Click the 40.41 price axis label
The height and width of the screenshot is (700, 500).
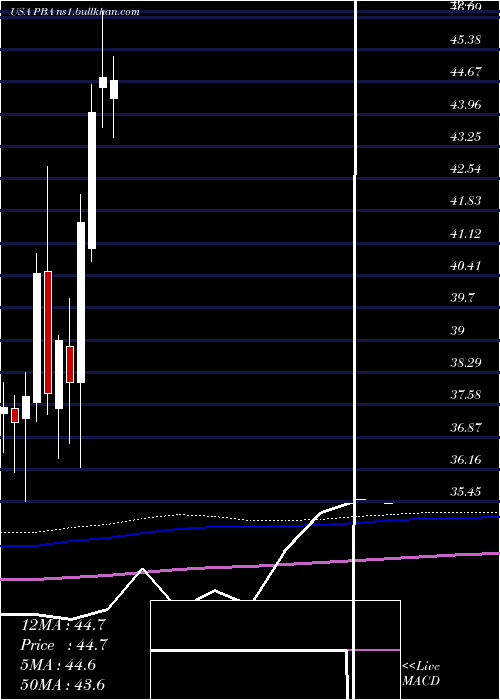(x=466, y=266)
